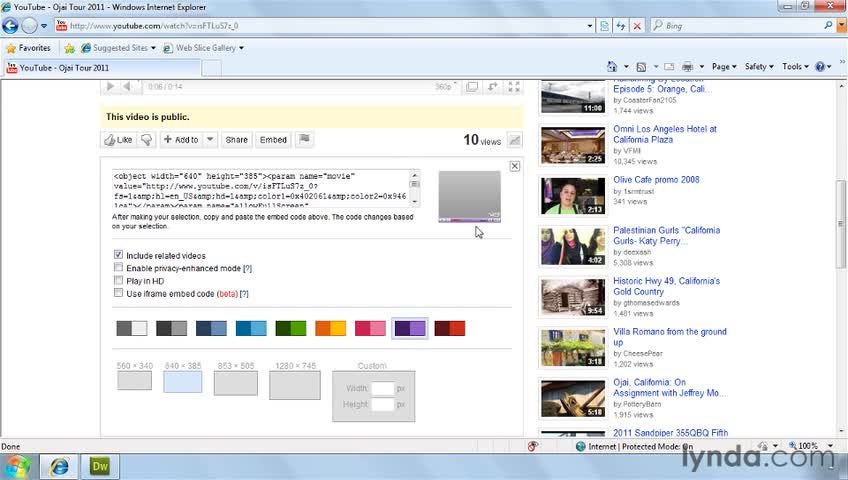
Task: Uncheck Include related videos
Action: click(119, 256)
